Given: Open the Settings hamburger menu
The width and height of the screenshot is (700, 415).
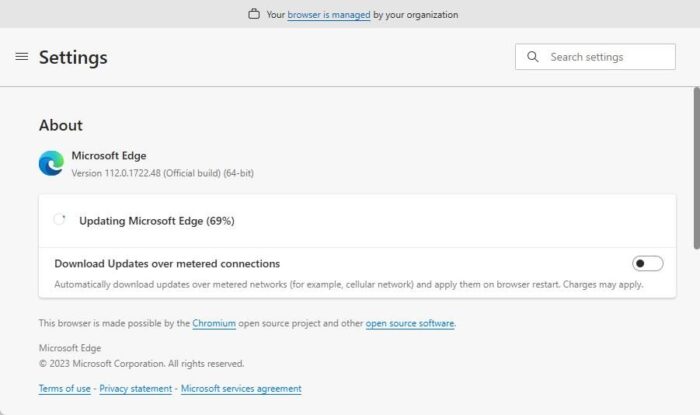Looking at the screenshot, I should coord(22,57).
